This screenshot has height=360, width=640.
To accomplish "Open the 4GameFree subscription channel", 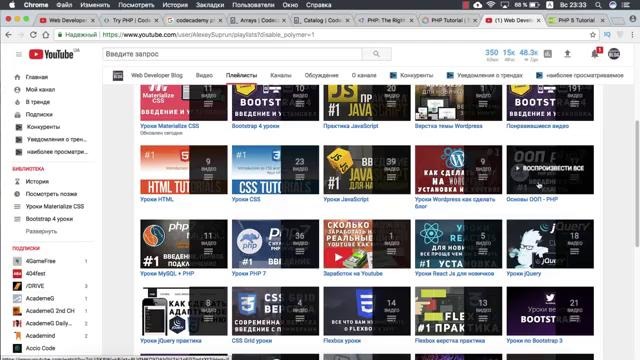I will (40, 261).
